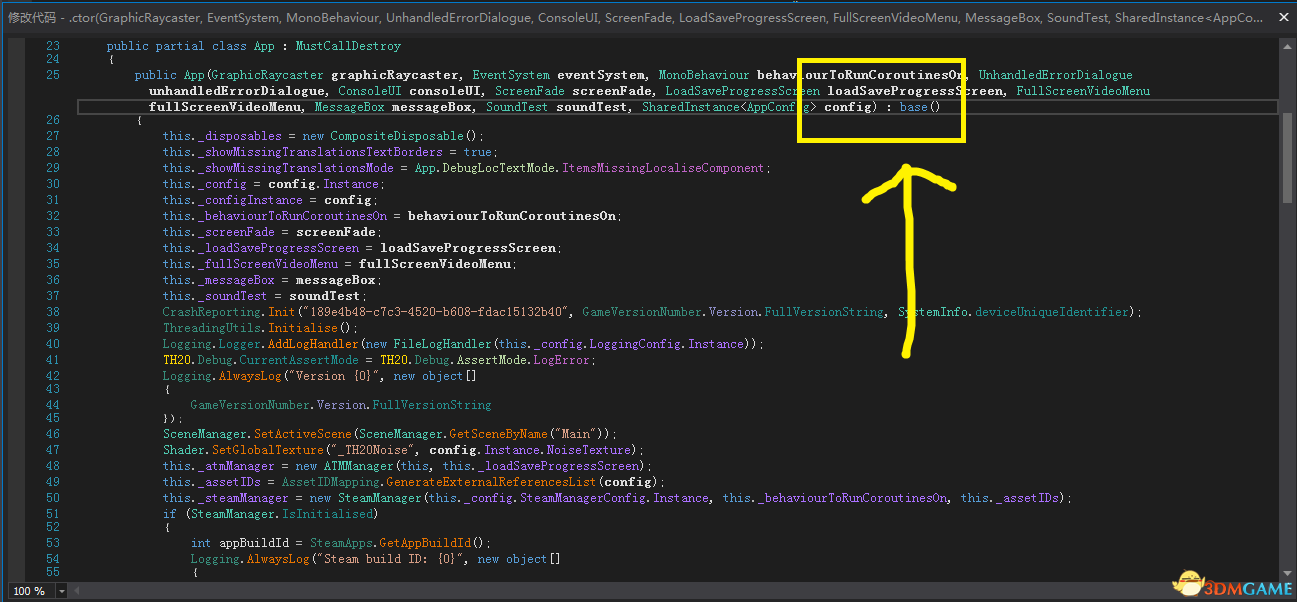
Task: Click the word partial on line 23
Action: coord(178,47)
